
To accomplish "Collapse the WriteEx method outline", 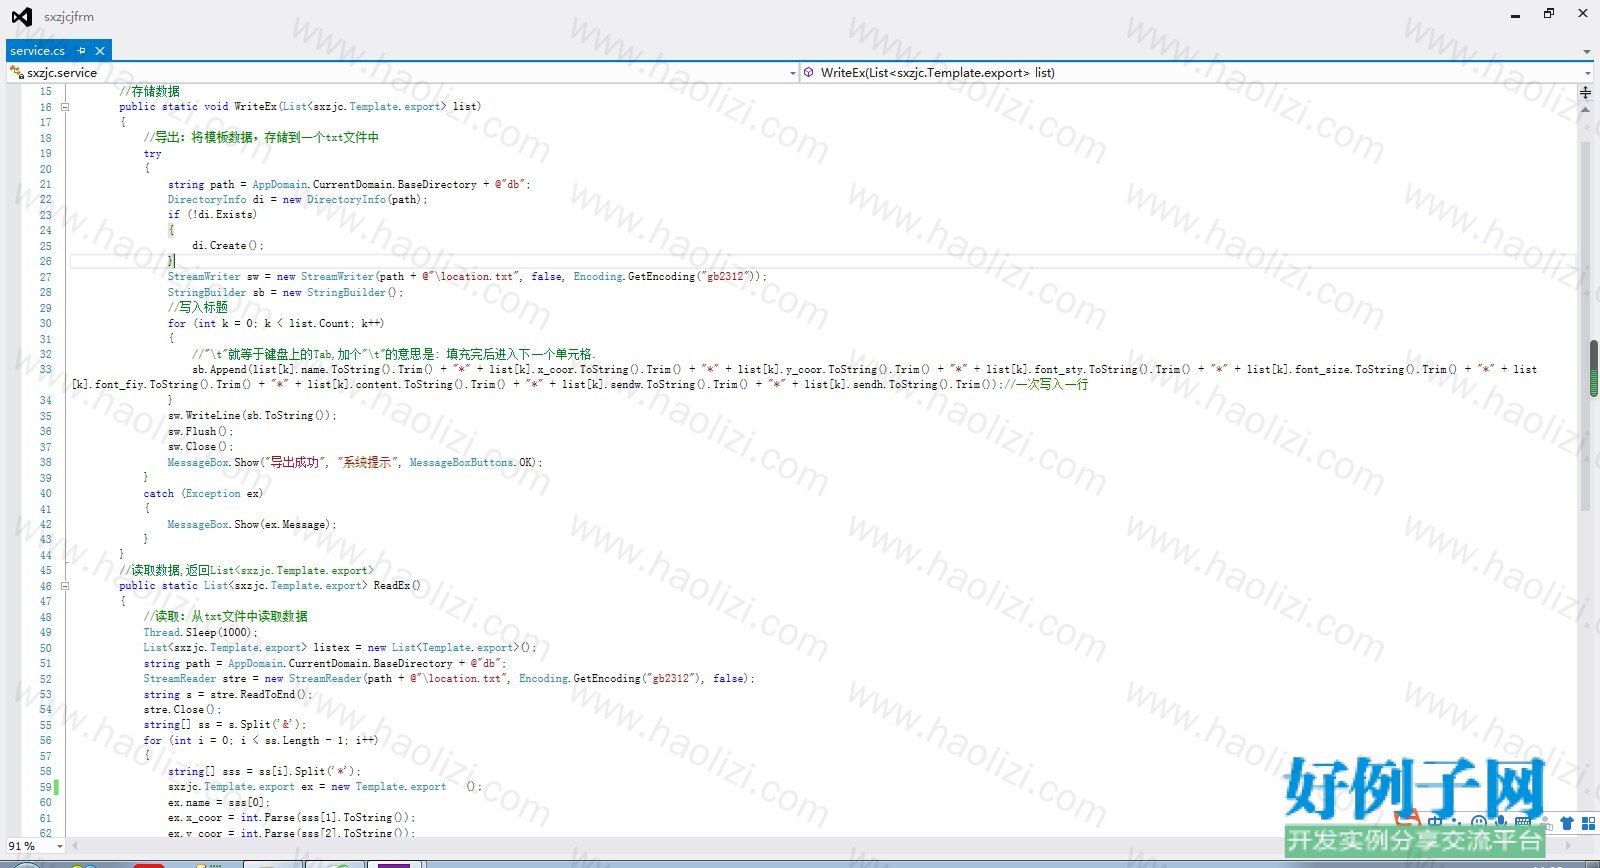I will (65, 107).
